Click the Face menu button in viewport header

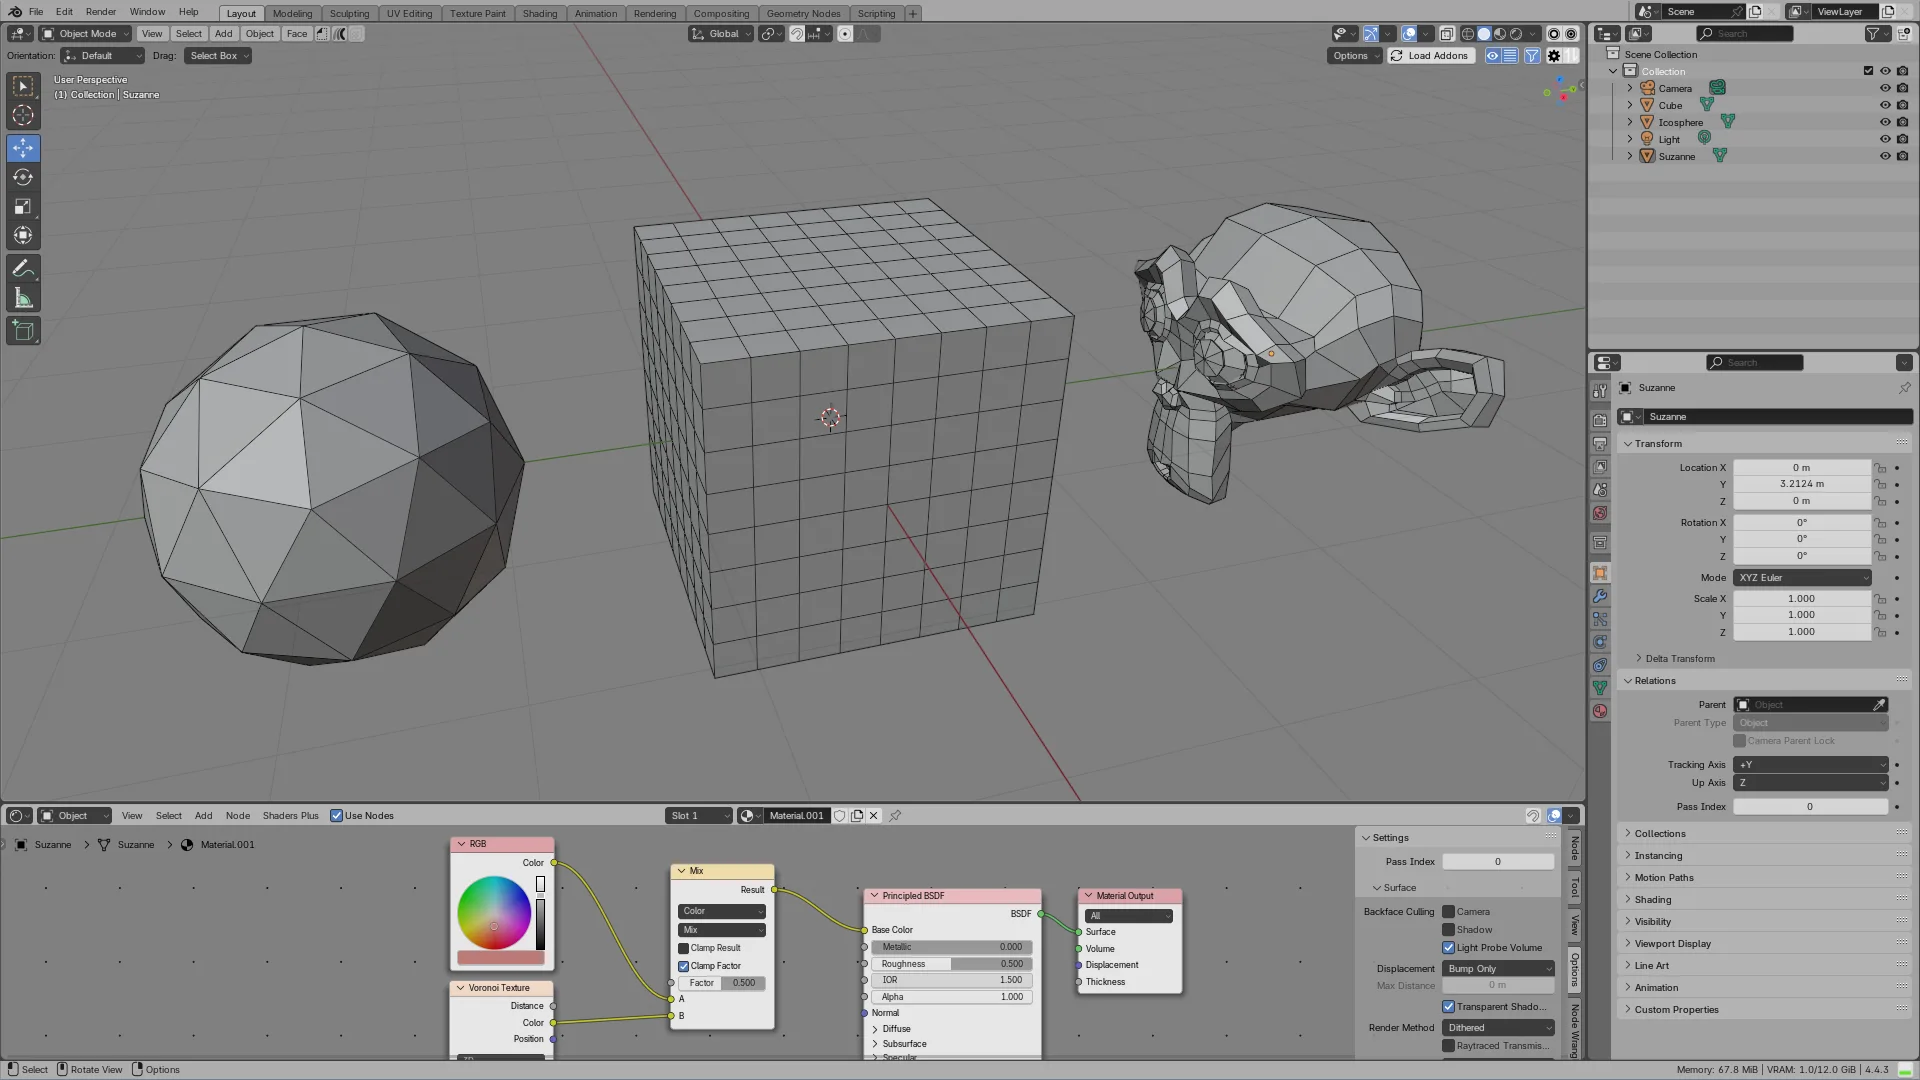[297, 34]
